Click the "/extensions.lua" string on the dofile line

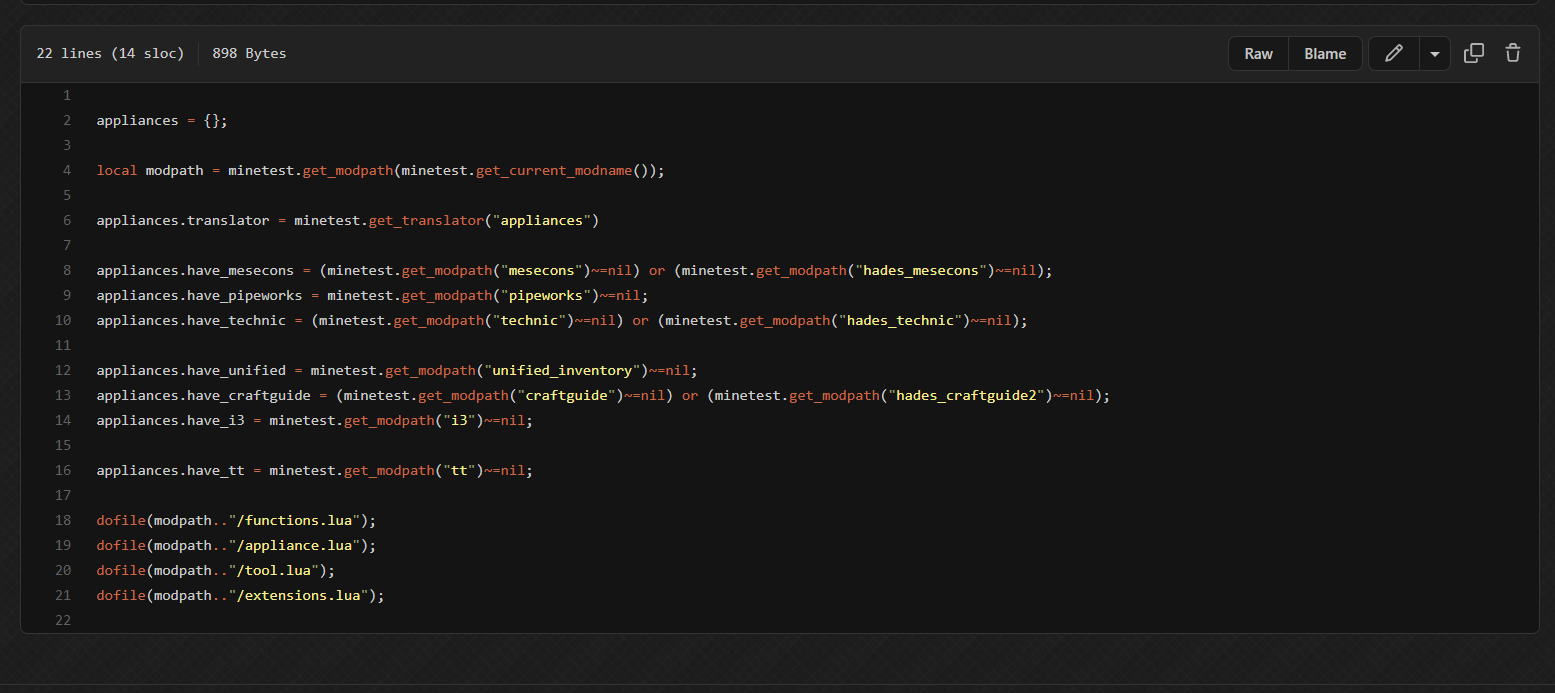tap(299, 595)
